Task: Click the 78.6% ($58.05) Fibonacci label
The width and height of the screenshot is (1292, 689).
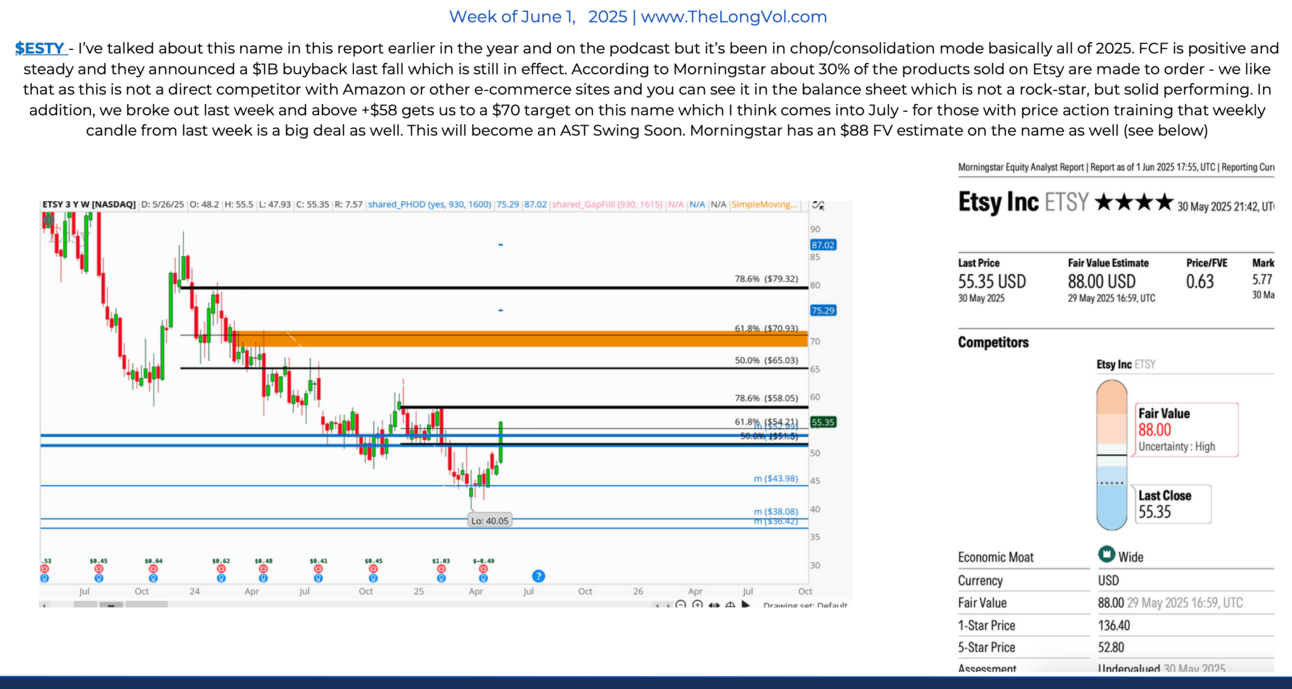Action: tap(766, 398)
